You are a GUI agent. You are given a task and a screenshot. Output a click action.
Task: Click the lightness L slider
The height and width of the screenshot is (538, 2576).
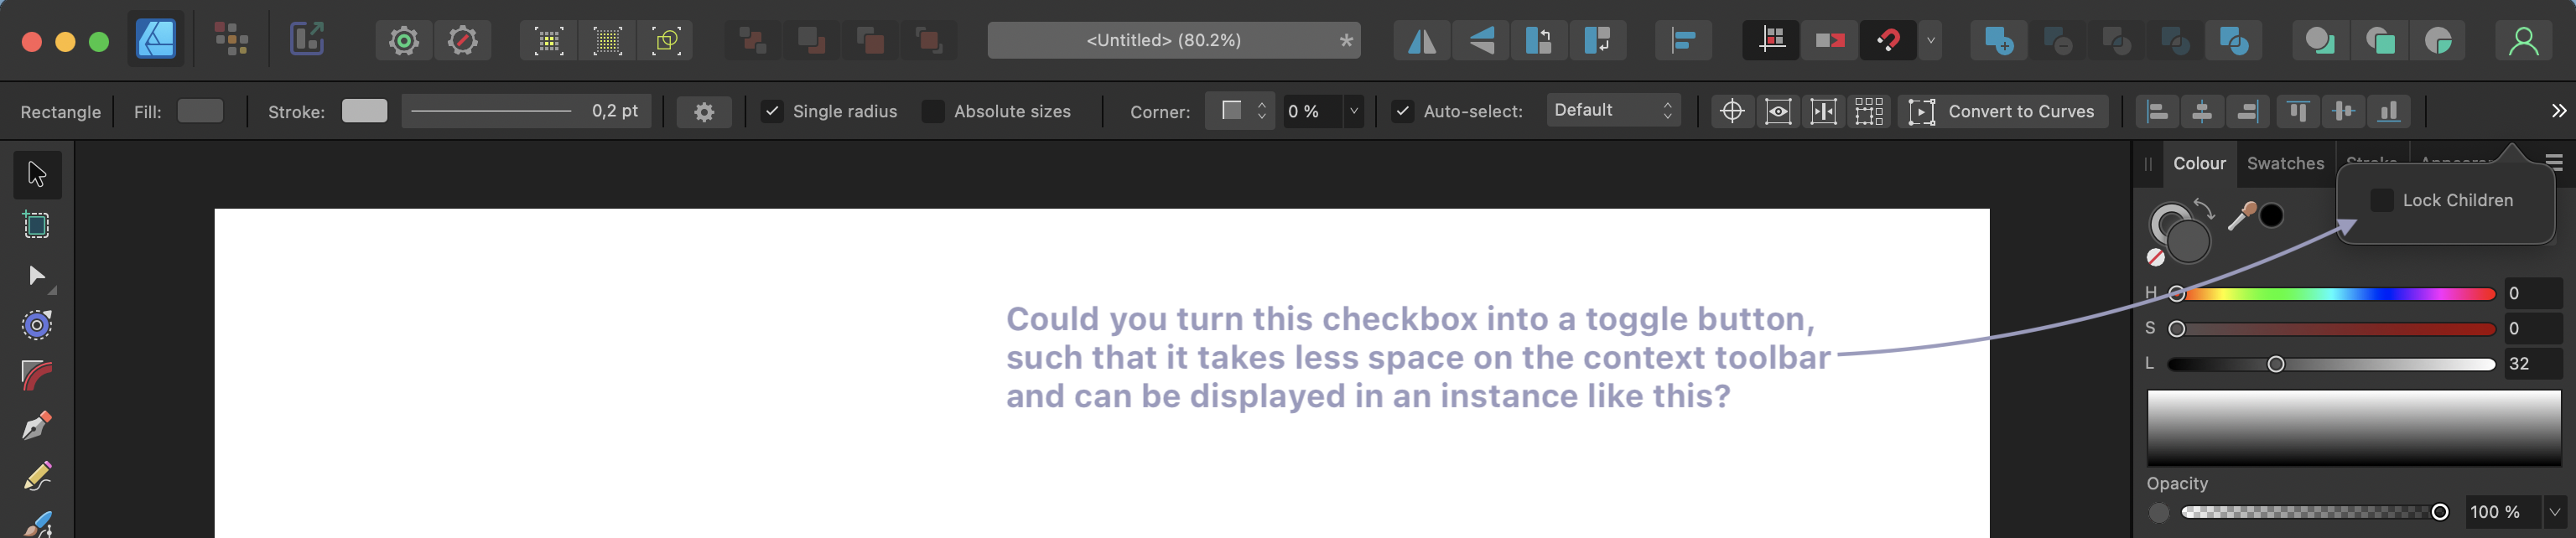tap(2331, 364)
